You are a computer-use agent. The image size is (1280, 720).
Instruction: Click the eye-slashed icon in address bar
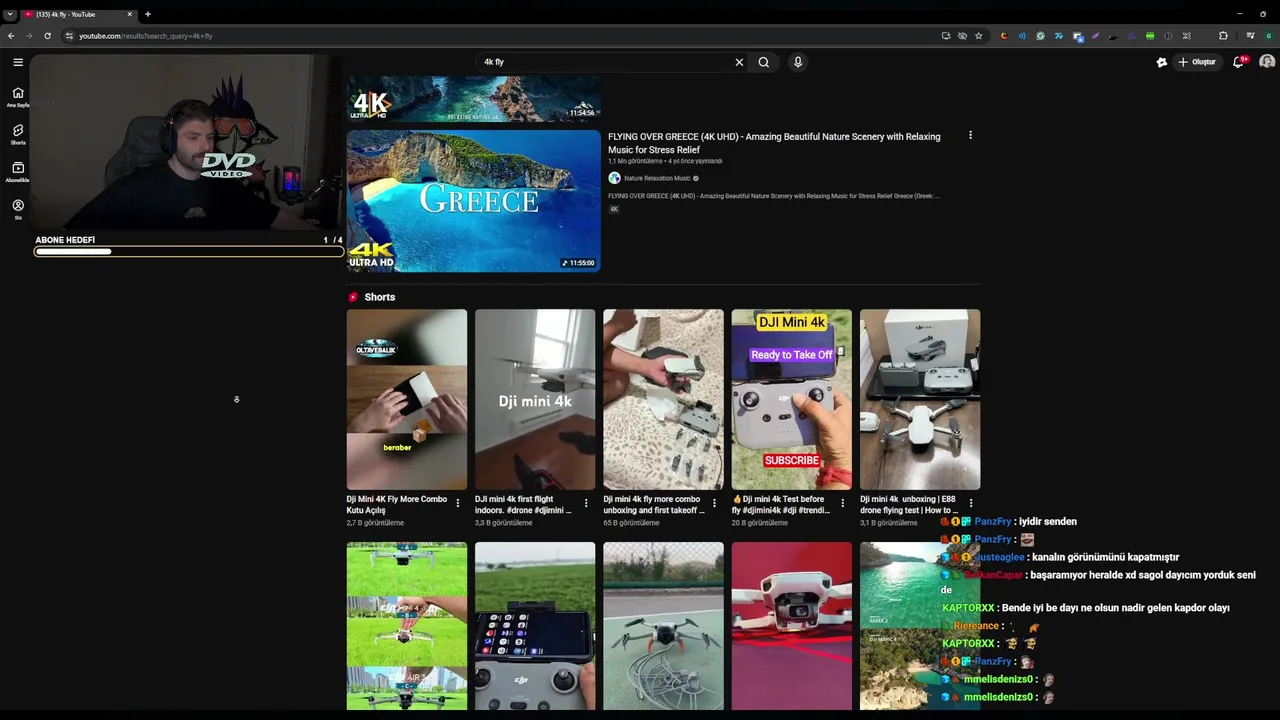[962, 36]
